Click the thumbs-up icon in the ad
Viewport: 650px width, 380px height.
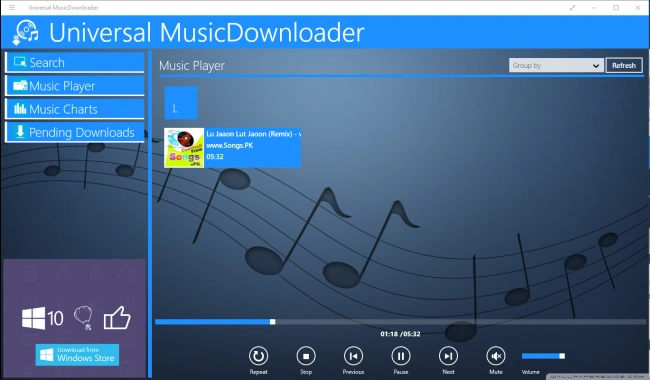(117, 318)
